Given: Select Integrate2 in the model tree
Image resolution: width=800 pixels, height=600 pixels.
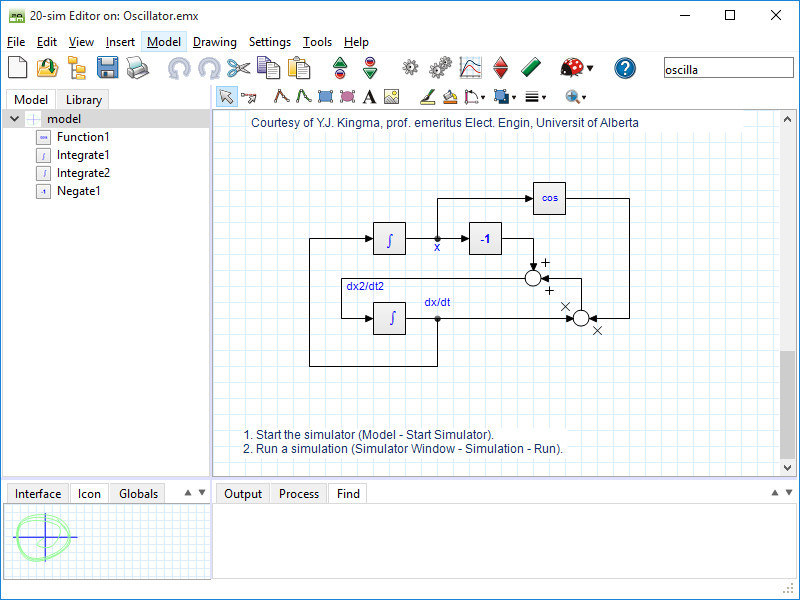Looking at the screenshot, I should (x=83, y=173).
